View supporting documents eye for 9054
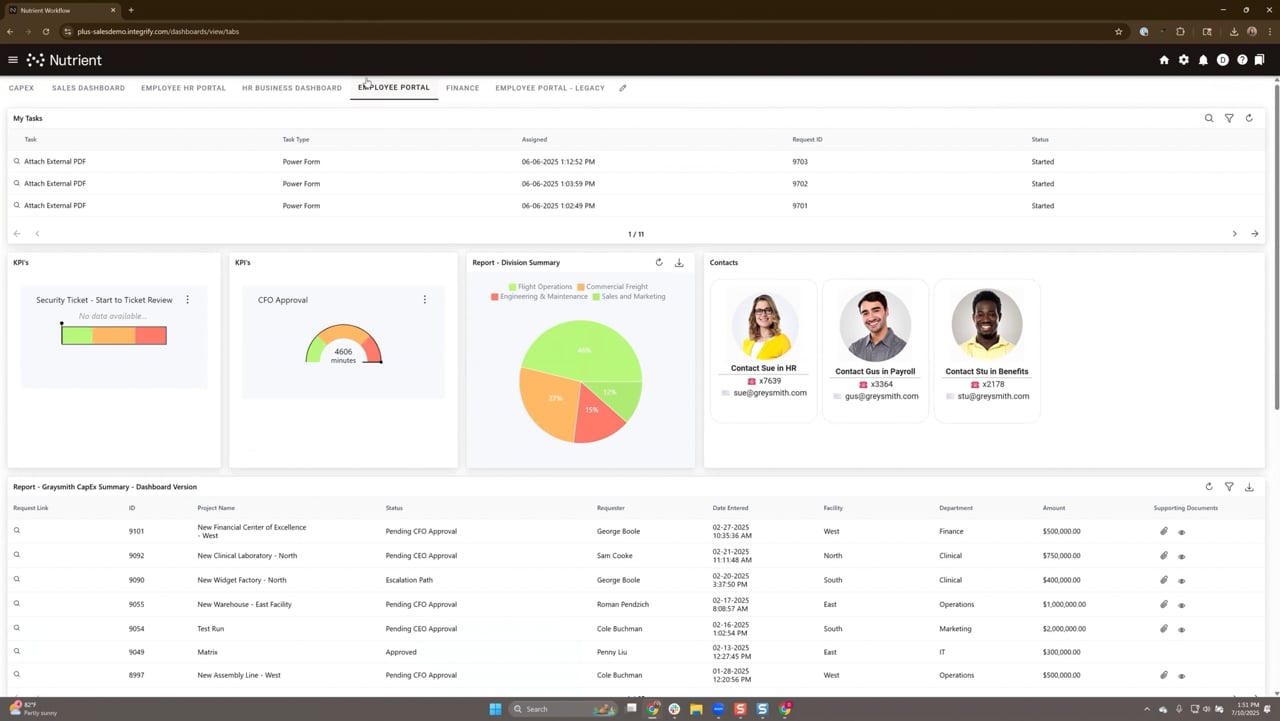The width and height of the screenshot is (1280, 721). point(1182,629)
